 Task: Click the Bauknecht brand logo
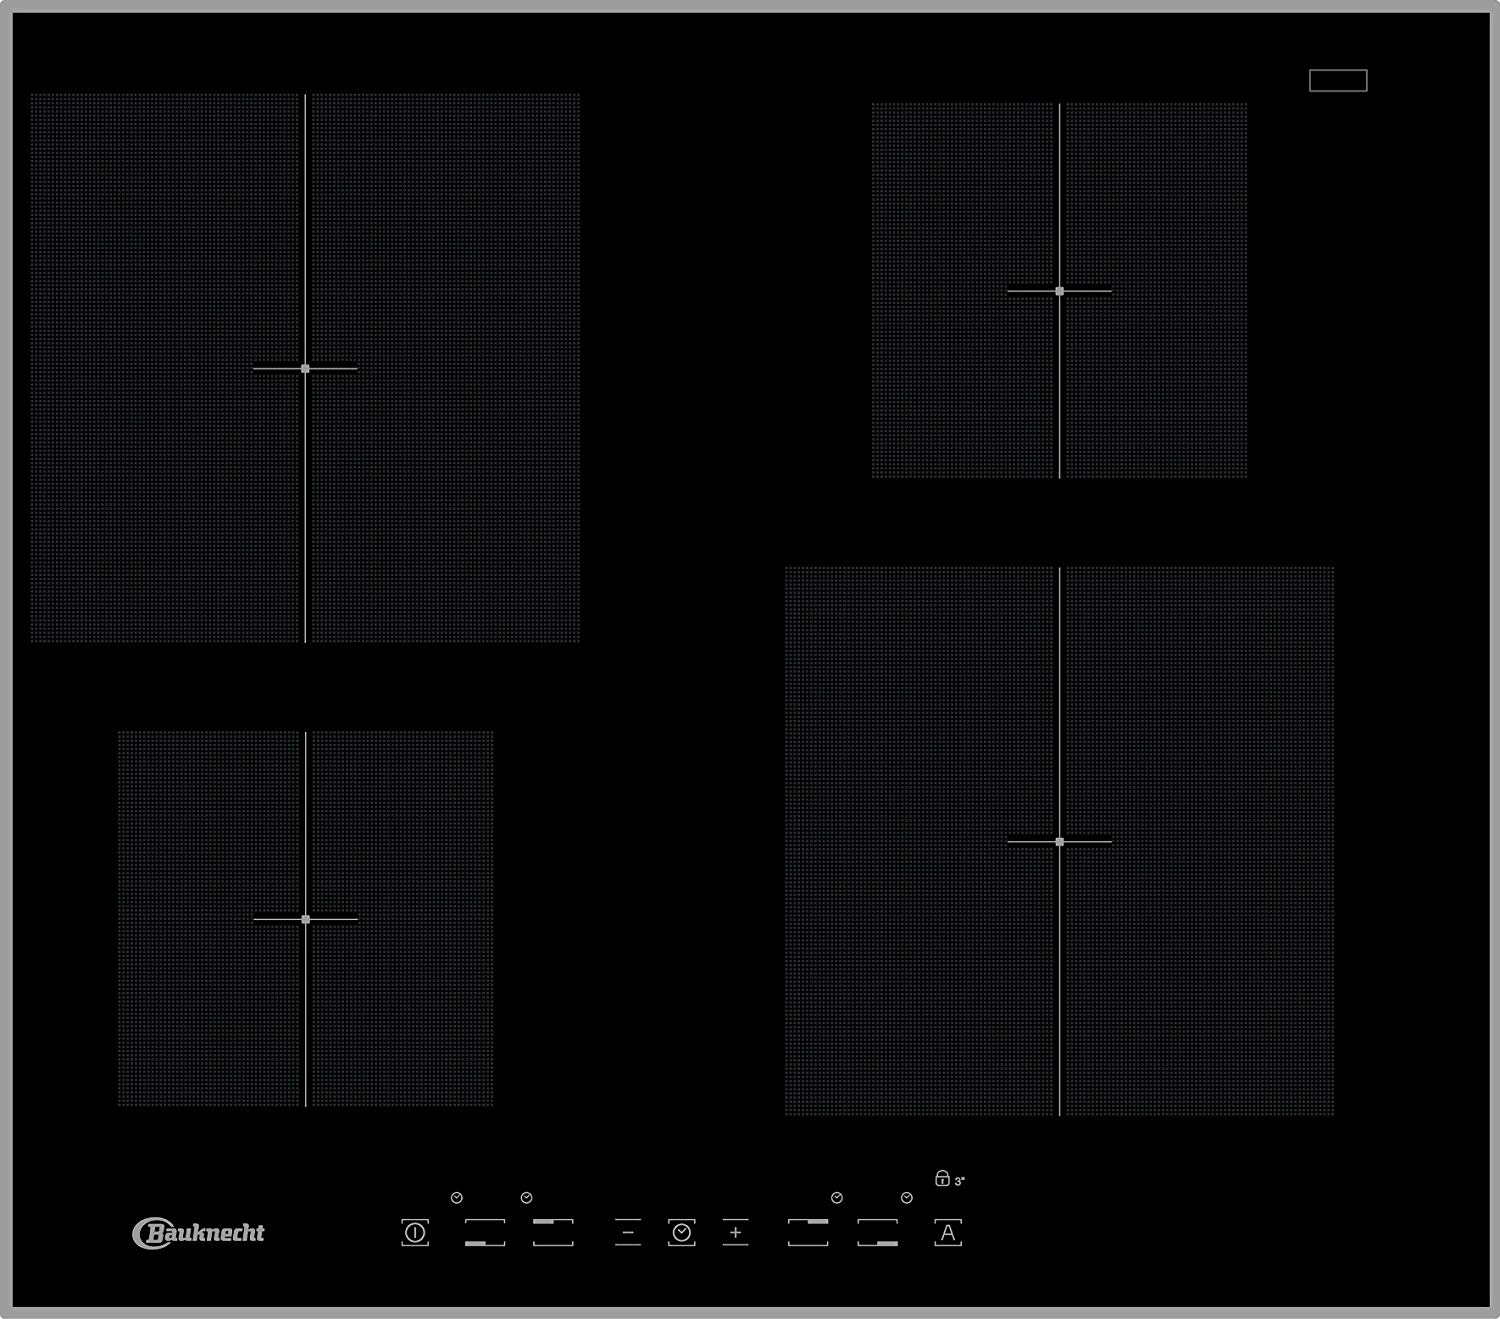199,1233
